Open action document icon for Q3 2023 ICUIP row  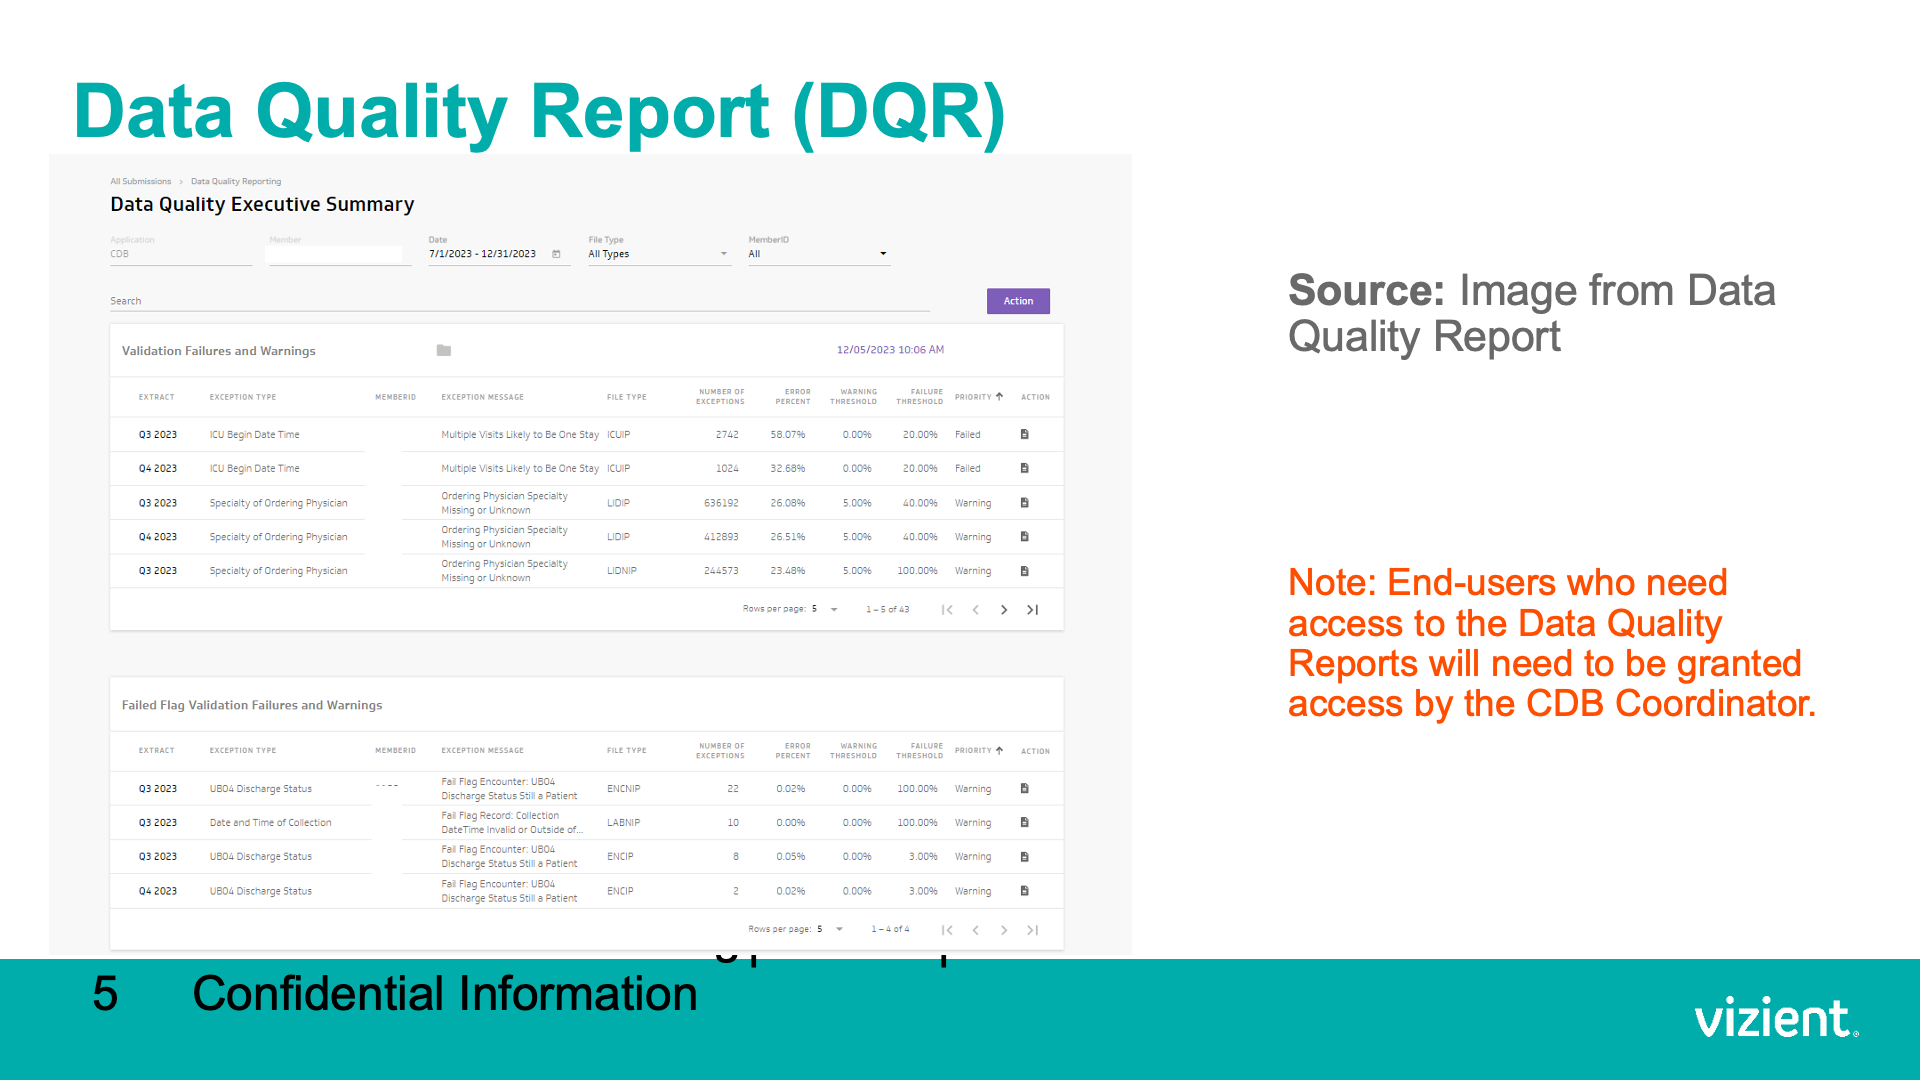(x=1024, y=434)
